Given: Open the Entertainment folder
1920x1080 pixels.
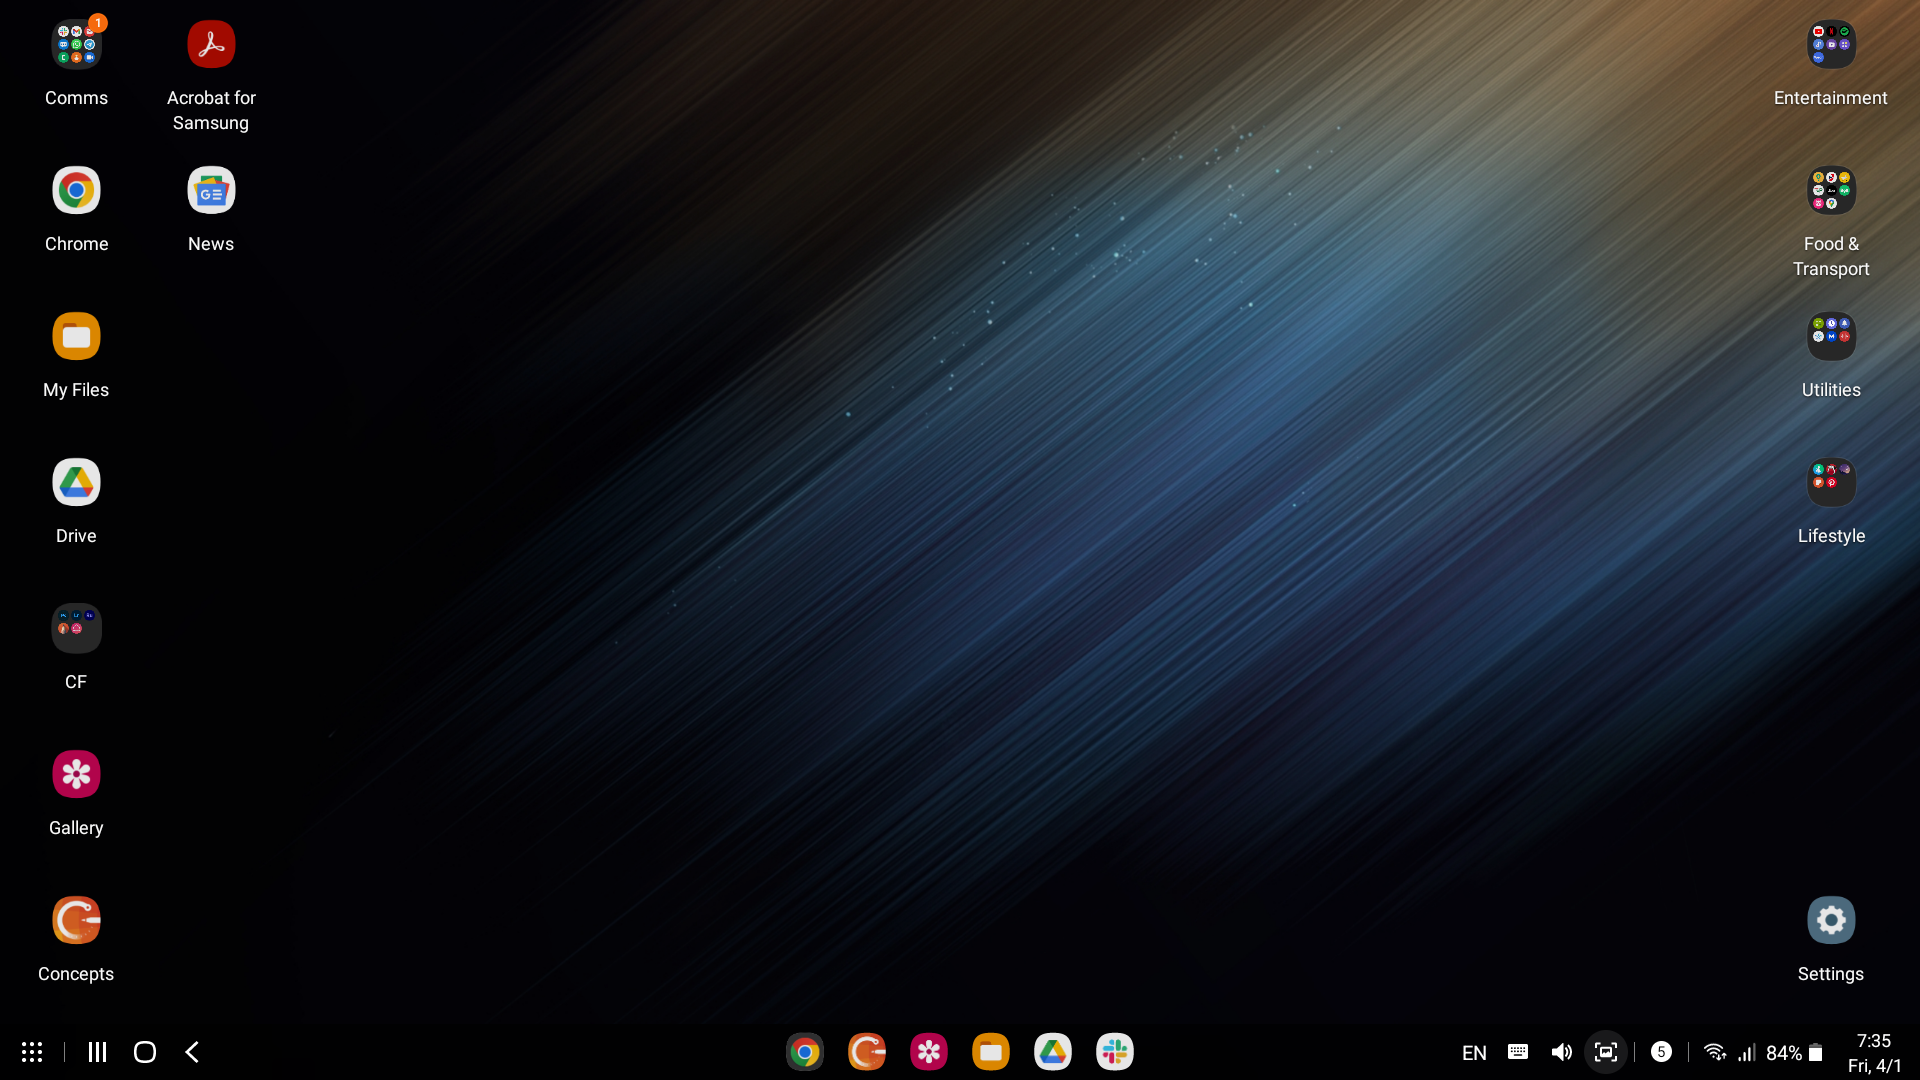Looking at the screenshot, I should [1831, 45].
